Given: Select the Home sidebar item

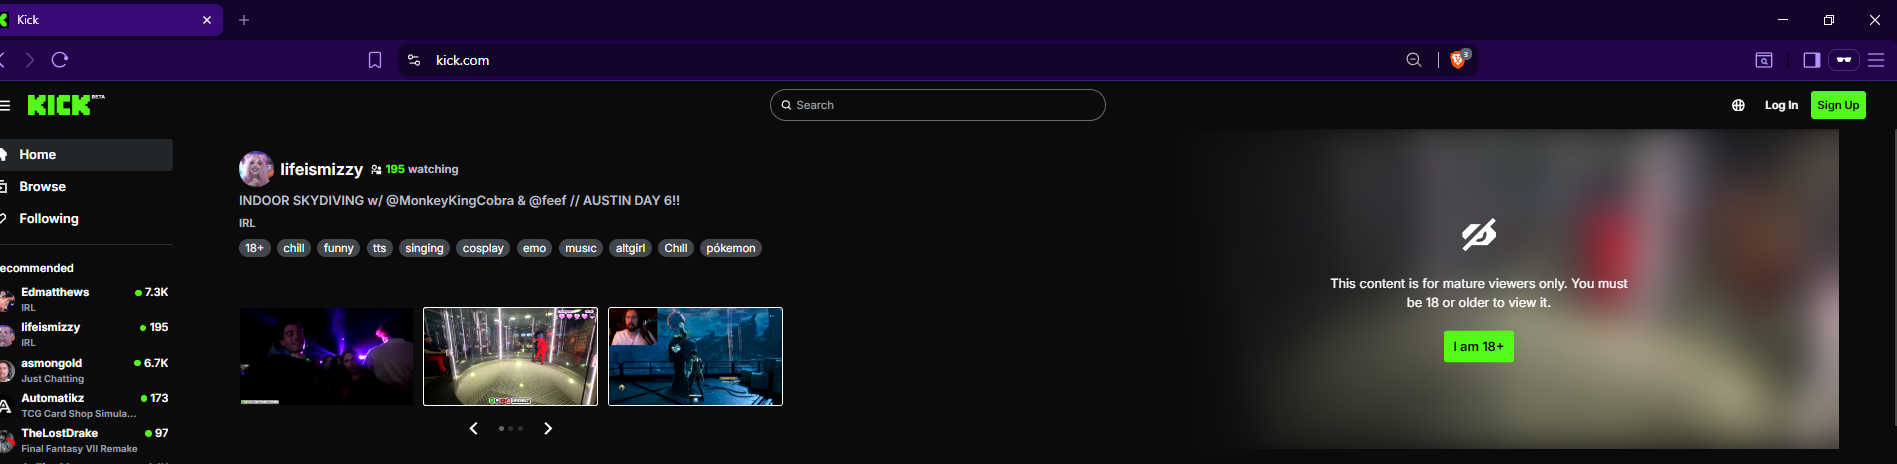Looking at the screenshot, I should (x=86, y=155).
